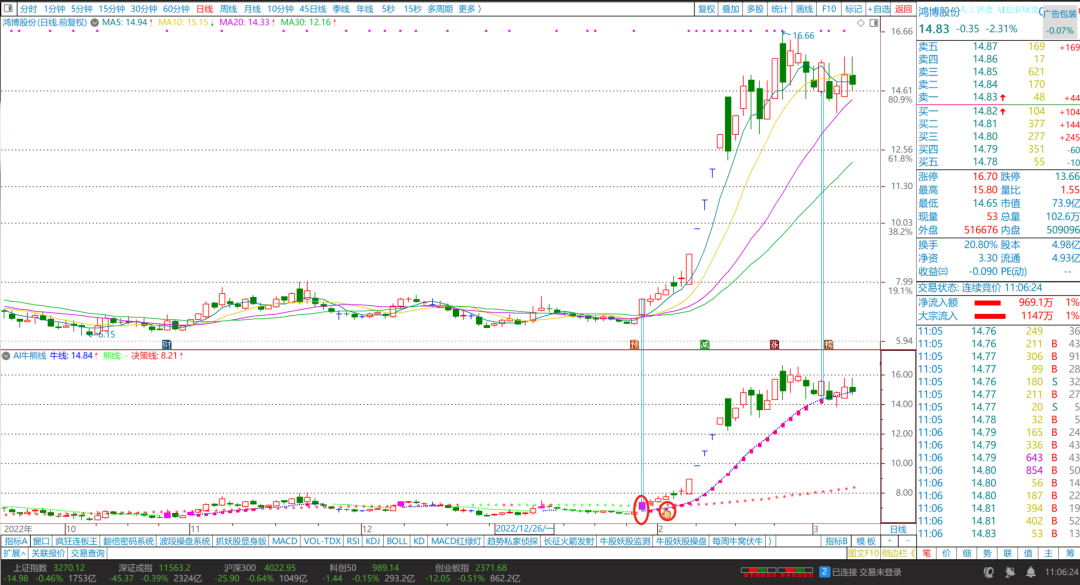
Task: Add stock with +自选 button
Action: 878,9
